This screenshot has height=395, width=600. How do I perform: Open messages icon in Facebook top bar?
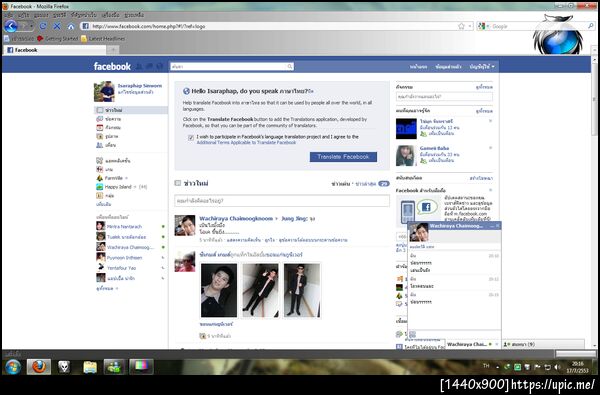pyautogui.click(x=149, y=67)
